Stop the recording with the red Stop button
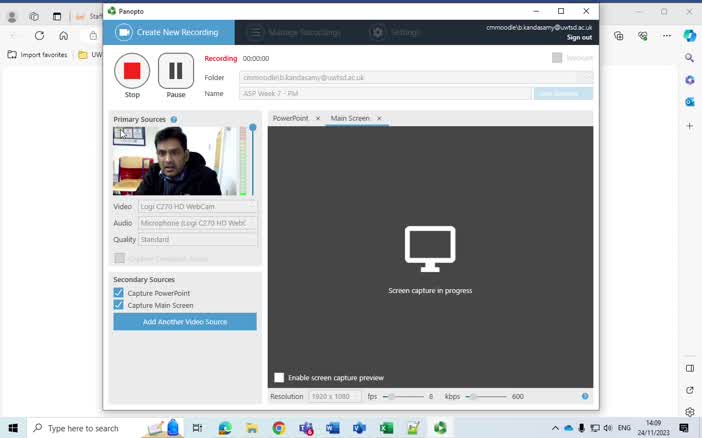Screen dimensions: 702x438 pos(132,71)
